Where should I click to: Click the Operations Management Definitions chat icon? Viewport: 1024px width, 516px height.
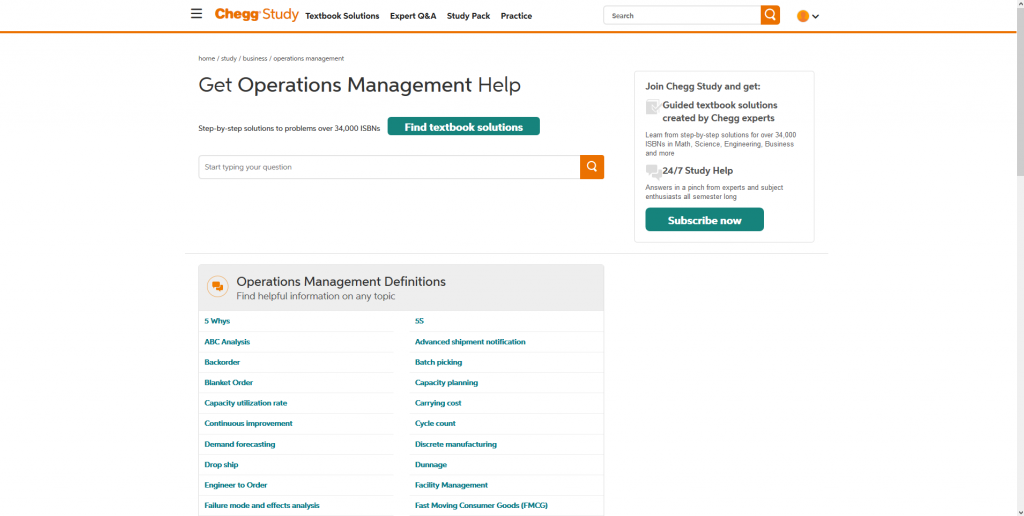217,287
